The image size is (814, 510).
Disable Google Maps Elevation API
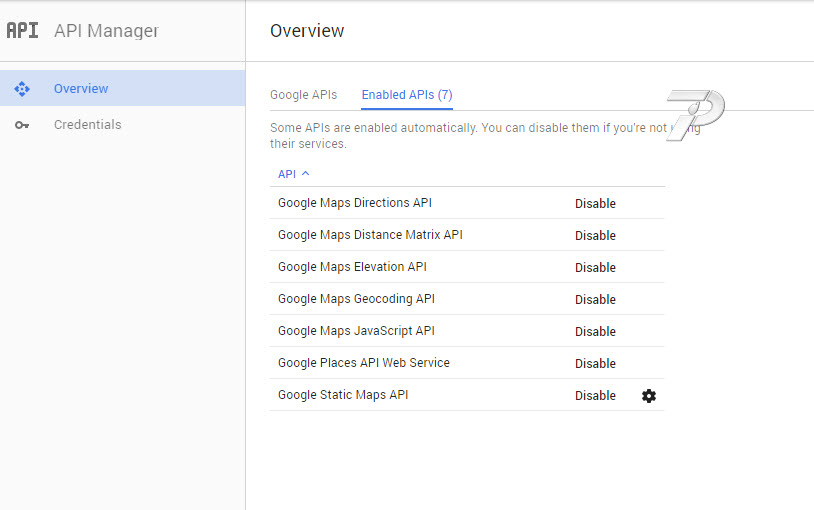point(595,267)
